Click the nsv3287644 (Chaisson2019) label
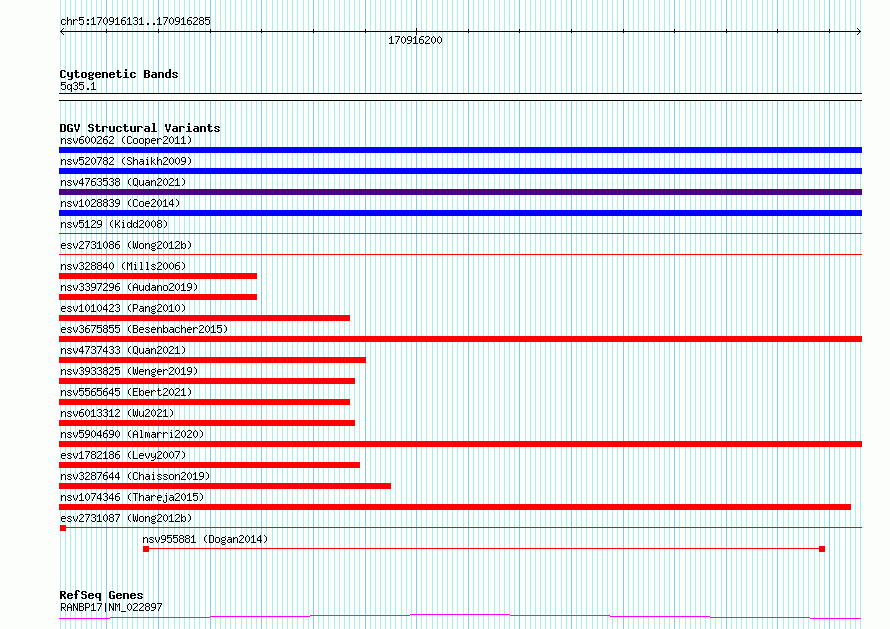The image size is (890, 629). tap(135, 476)
